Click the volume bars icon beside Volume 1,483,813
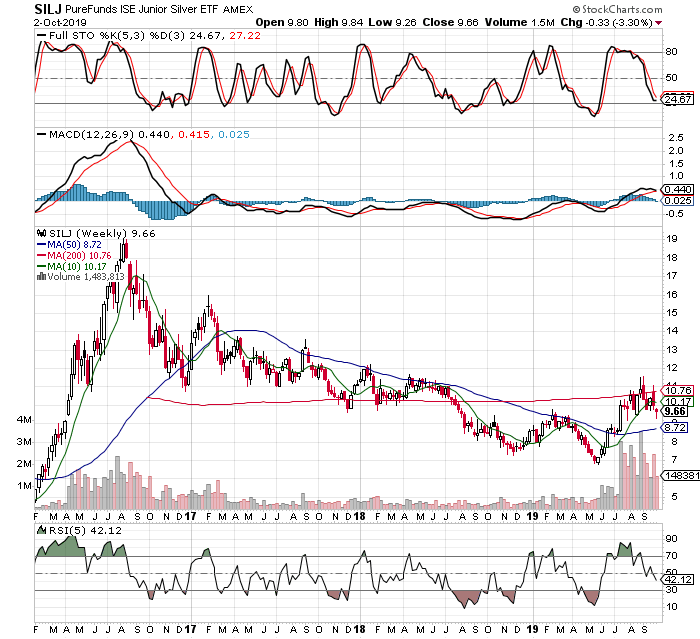This screenshot has height=639, width=700. point(42,276)
